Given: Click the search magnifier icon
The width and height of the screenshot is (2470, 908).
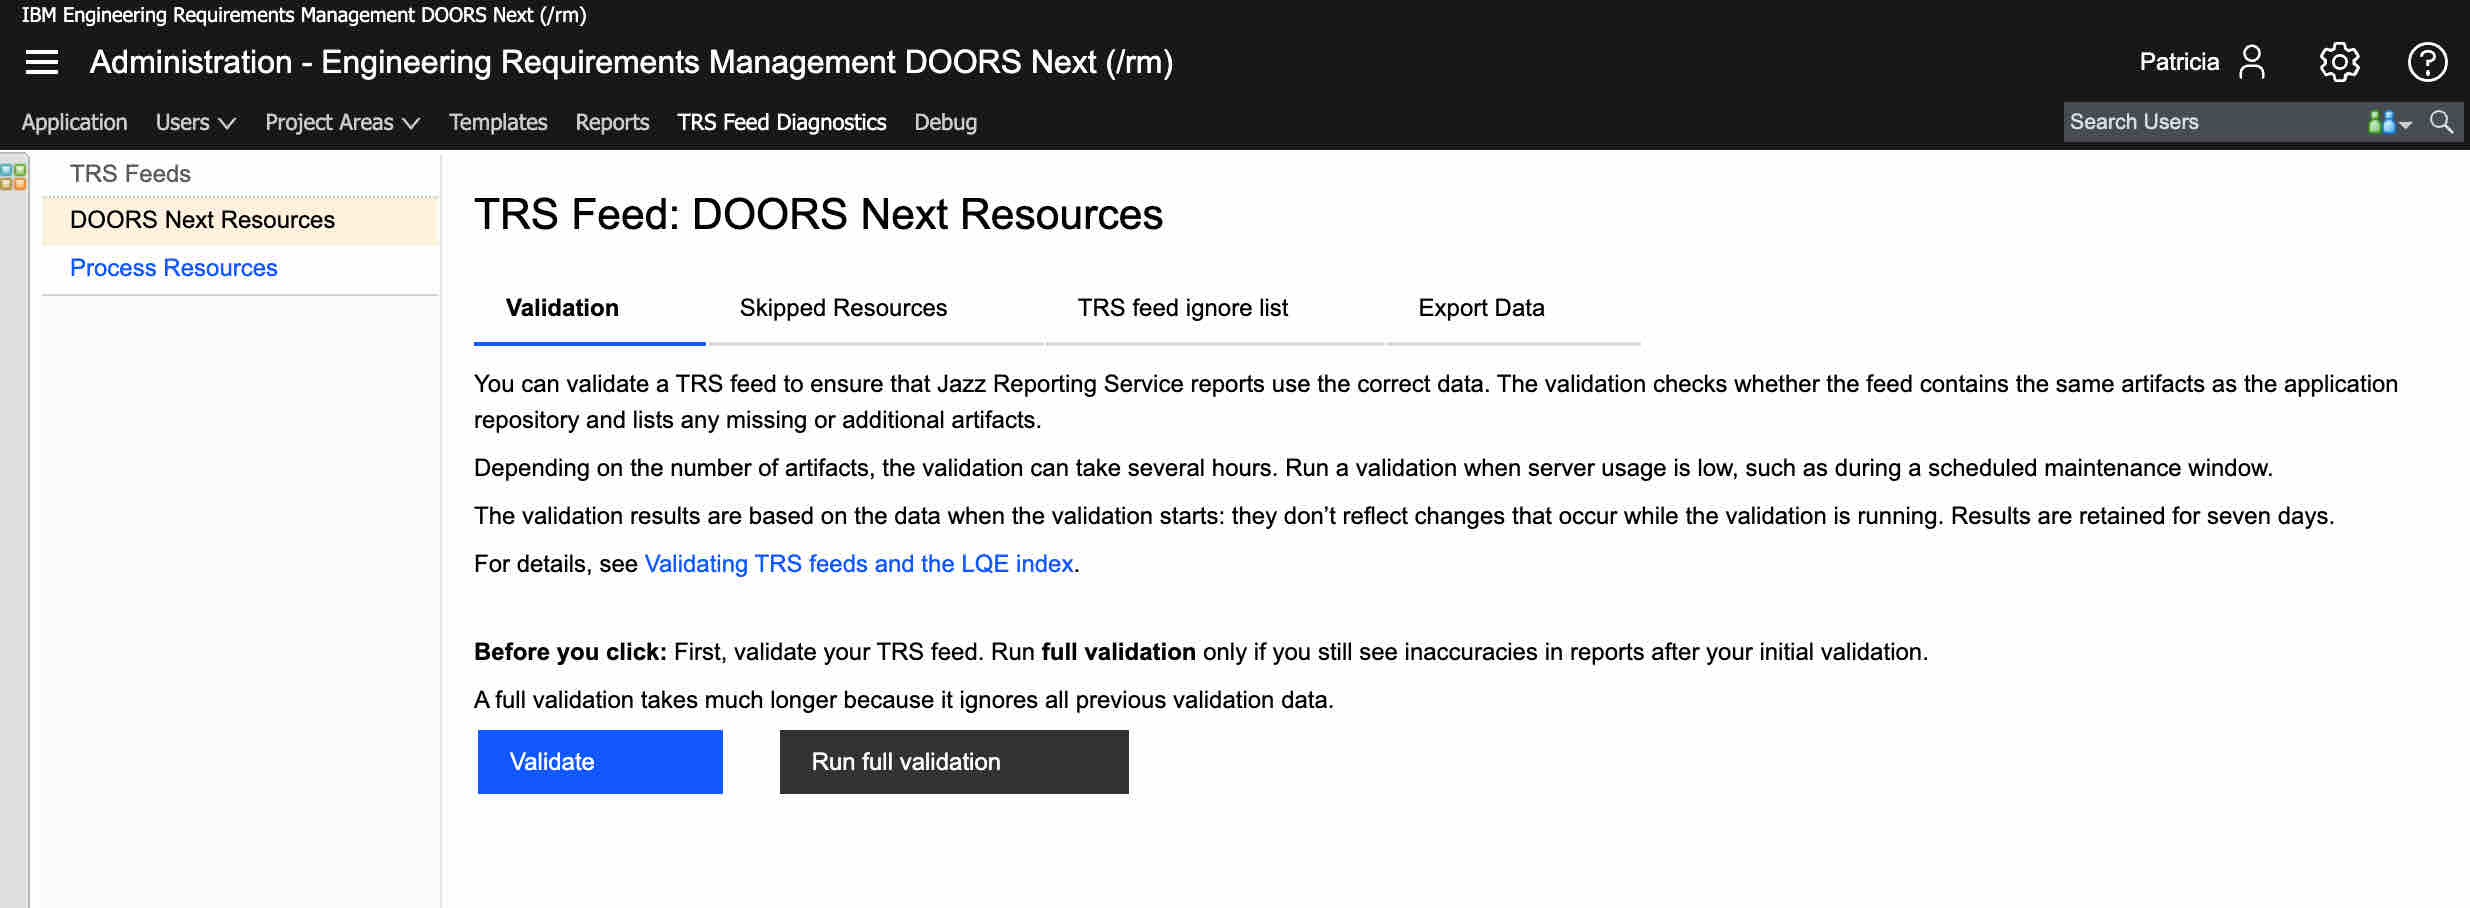Looking at the screenshot, I should 2441,122.
